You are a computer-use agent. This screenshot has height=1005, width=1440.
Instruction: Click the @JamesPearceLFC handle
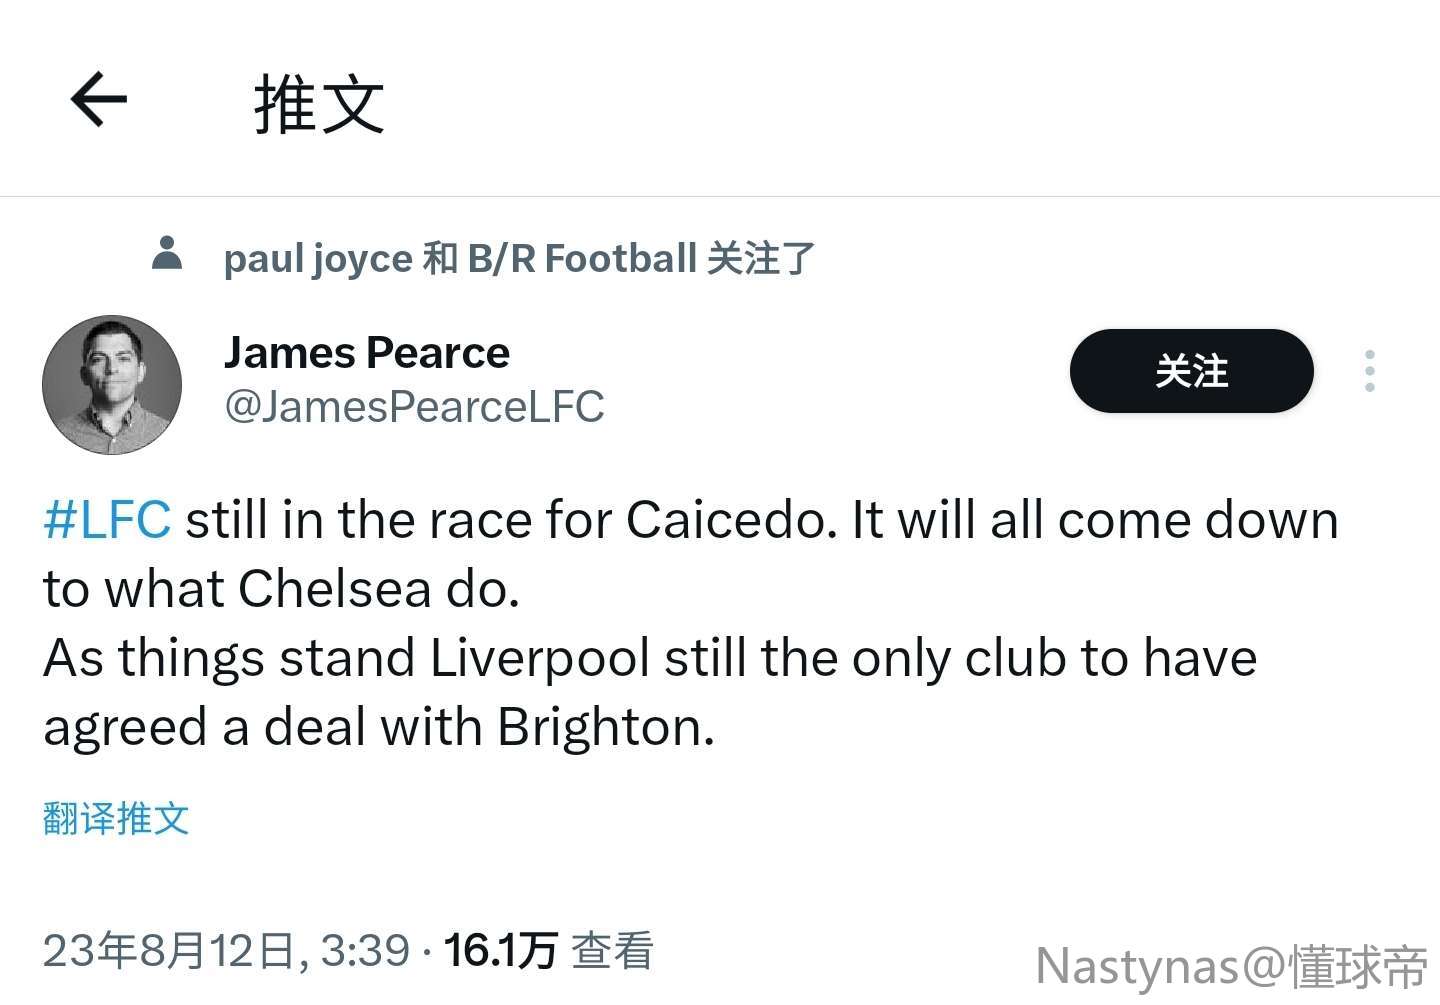tap(414, 407)
